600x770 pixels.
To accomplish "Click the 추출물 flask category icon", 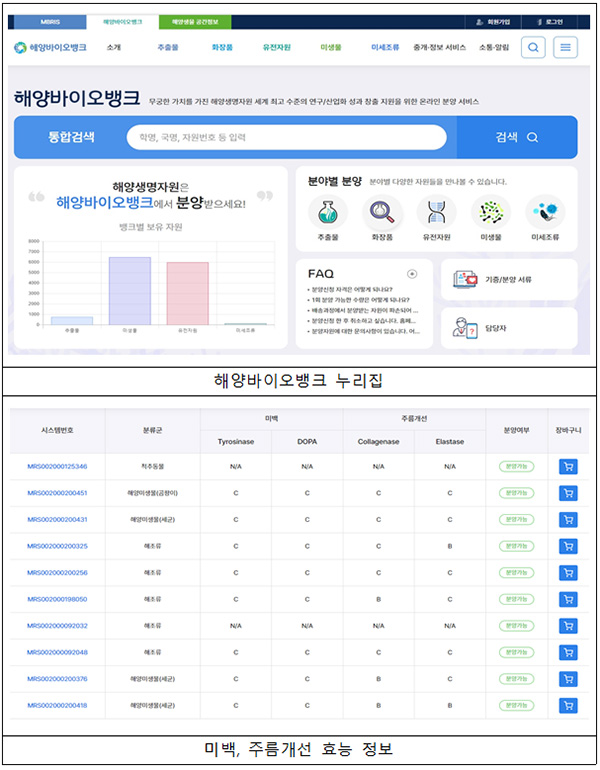I will [328, 212].
